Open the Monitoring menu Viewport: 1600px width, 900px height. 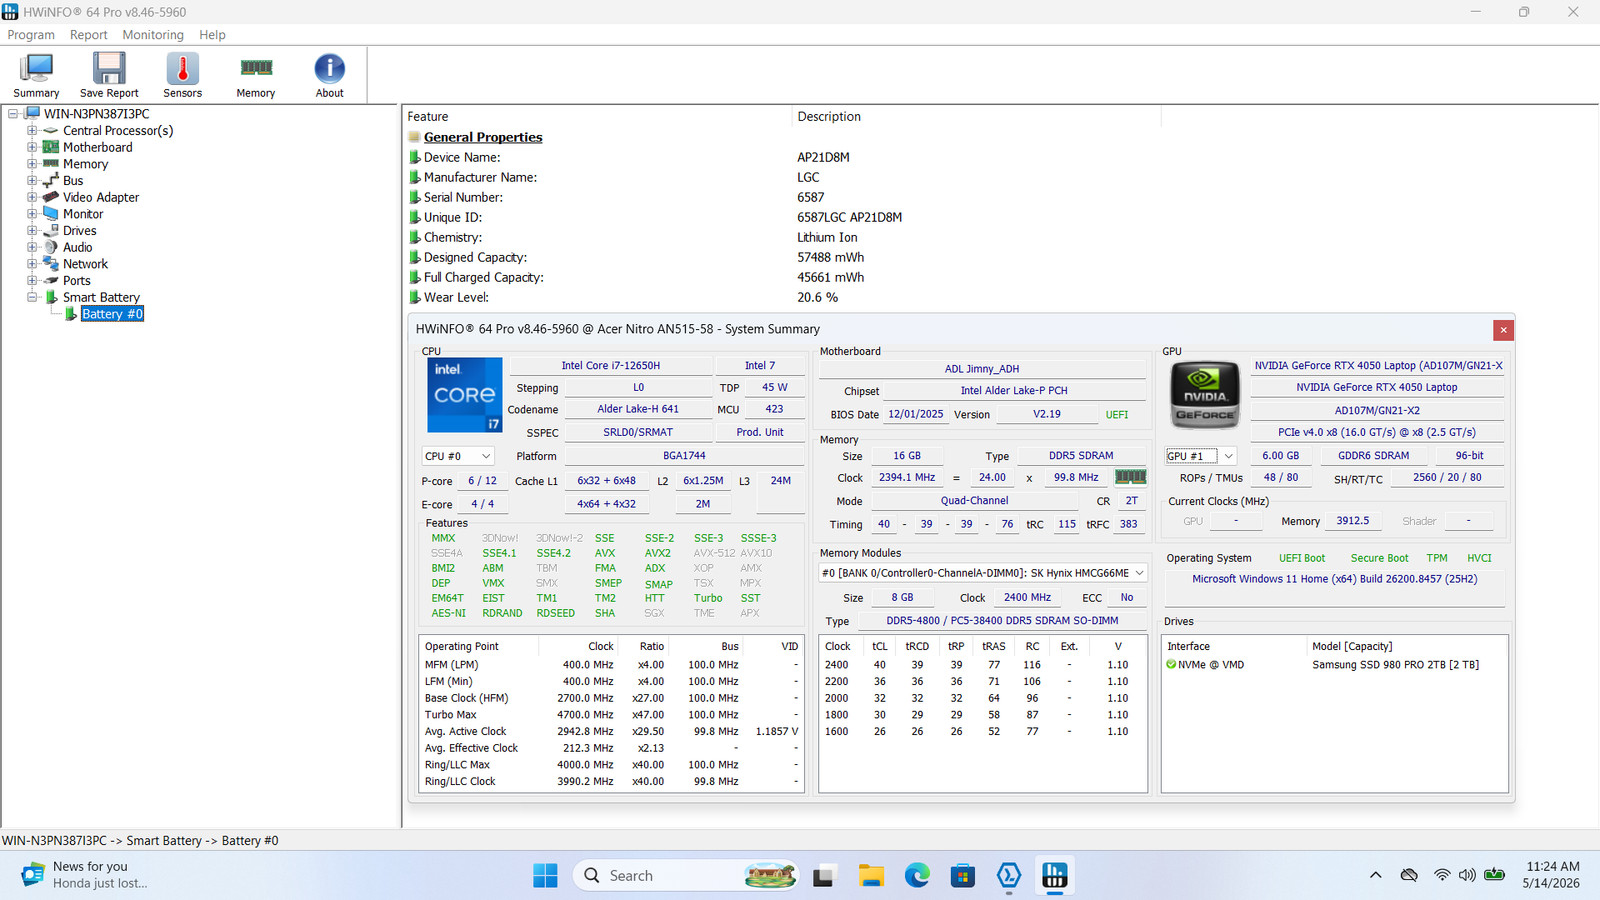pos(153,35)
